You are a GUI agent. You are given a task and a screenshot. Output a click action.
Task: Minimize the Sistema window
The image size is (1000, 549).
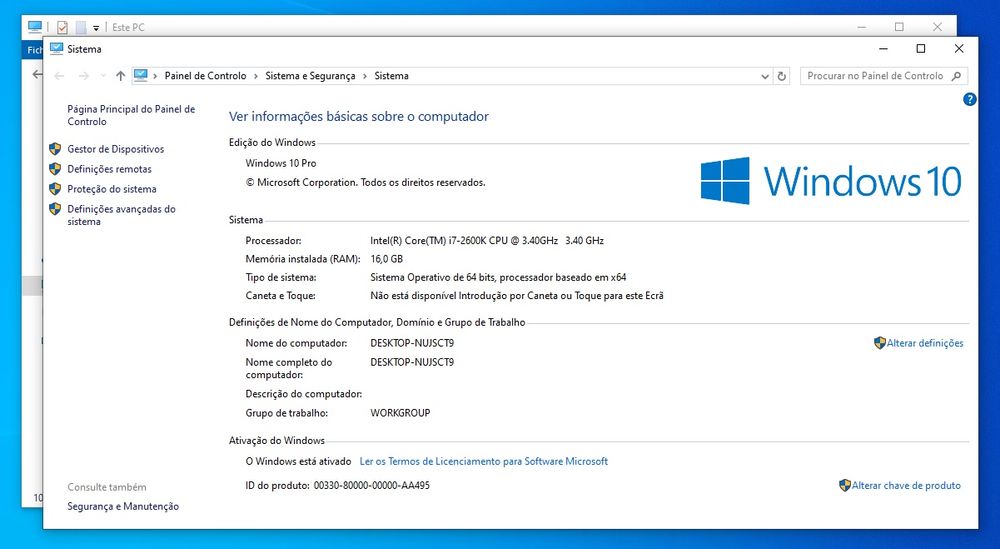coord(883,48)
